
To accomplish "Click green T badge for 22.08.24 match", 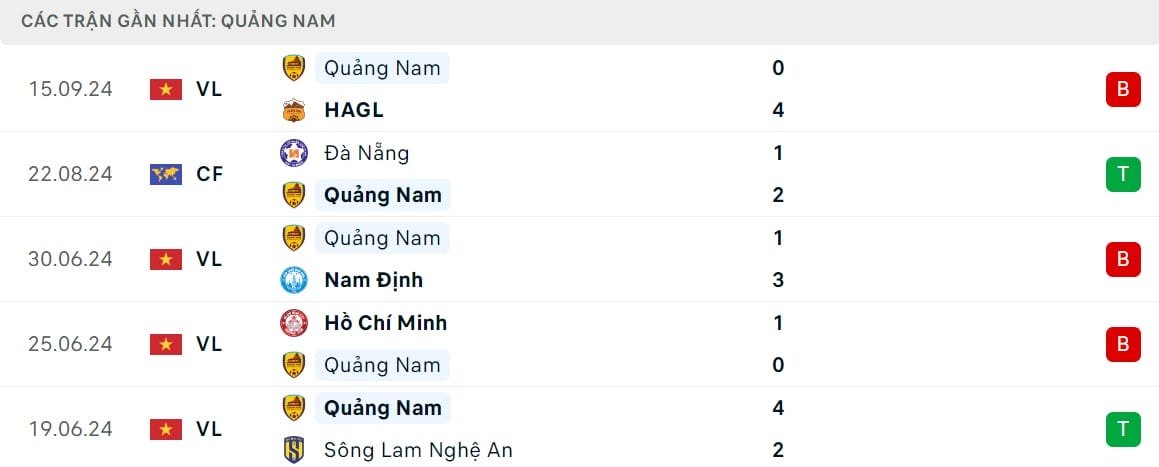I will point(1123,175).
